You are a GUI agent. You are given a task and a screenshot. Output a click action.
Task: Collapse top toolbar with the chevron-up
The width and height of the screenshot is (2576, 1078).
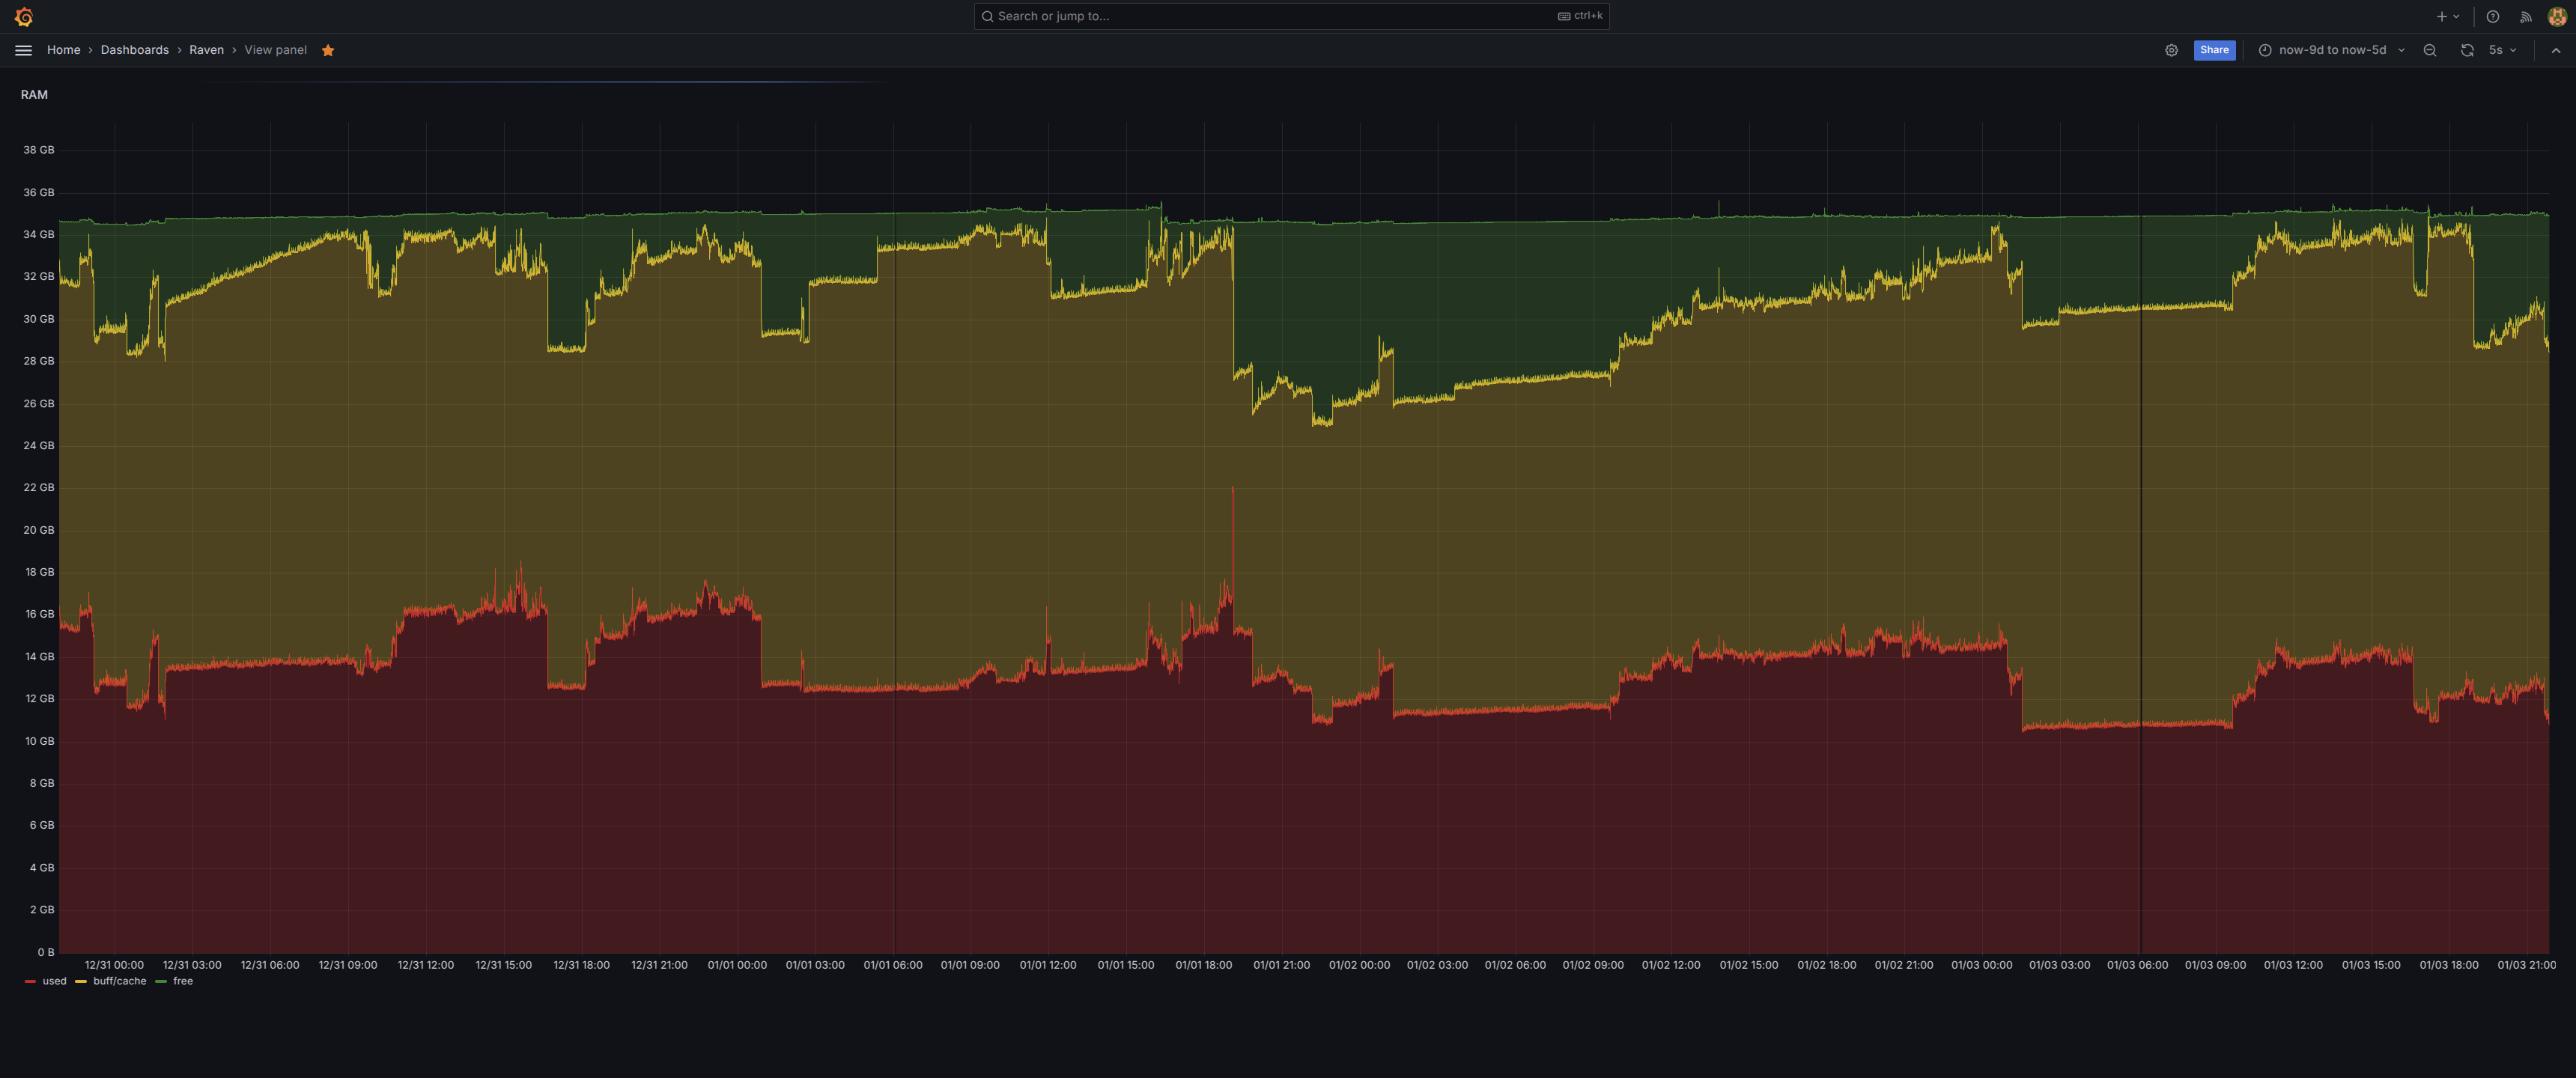coord(2556,50)
